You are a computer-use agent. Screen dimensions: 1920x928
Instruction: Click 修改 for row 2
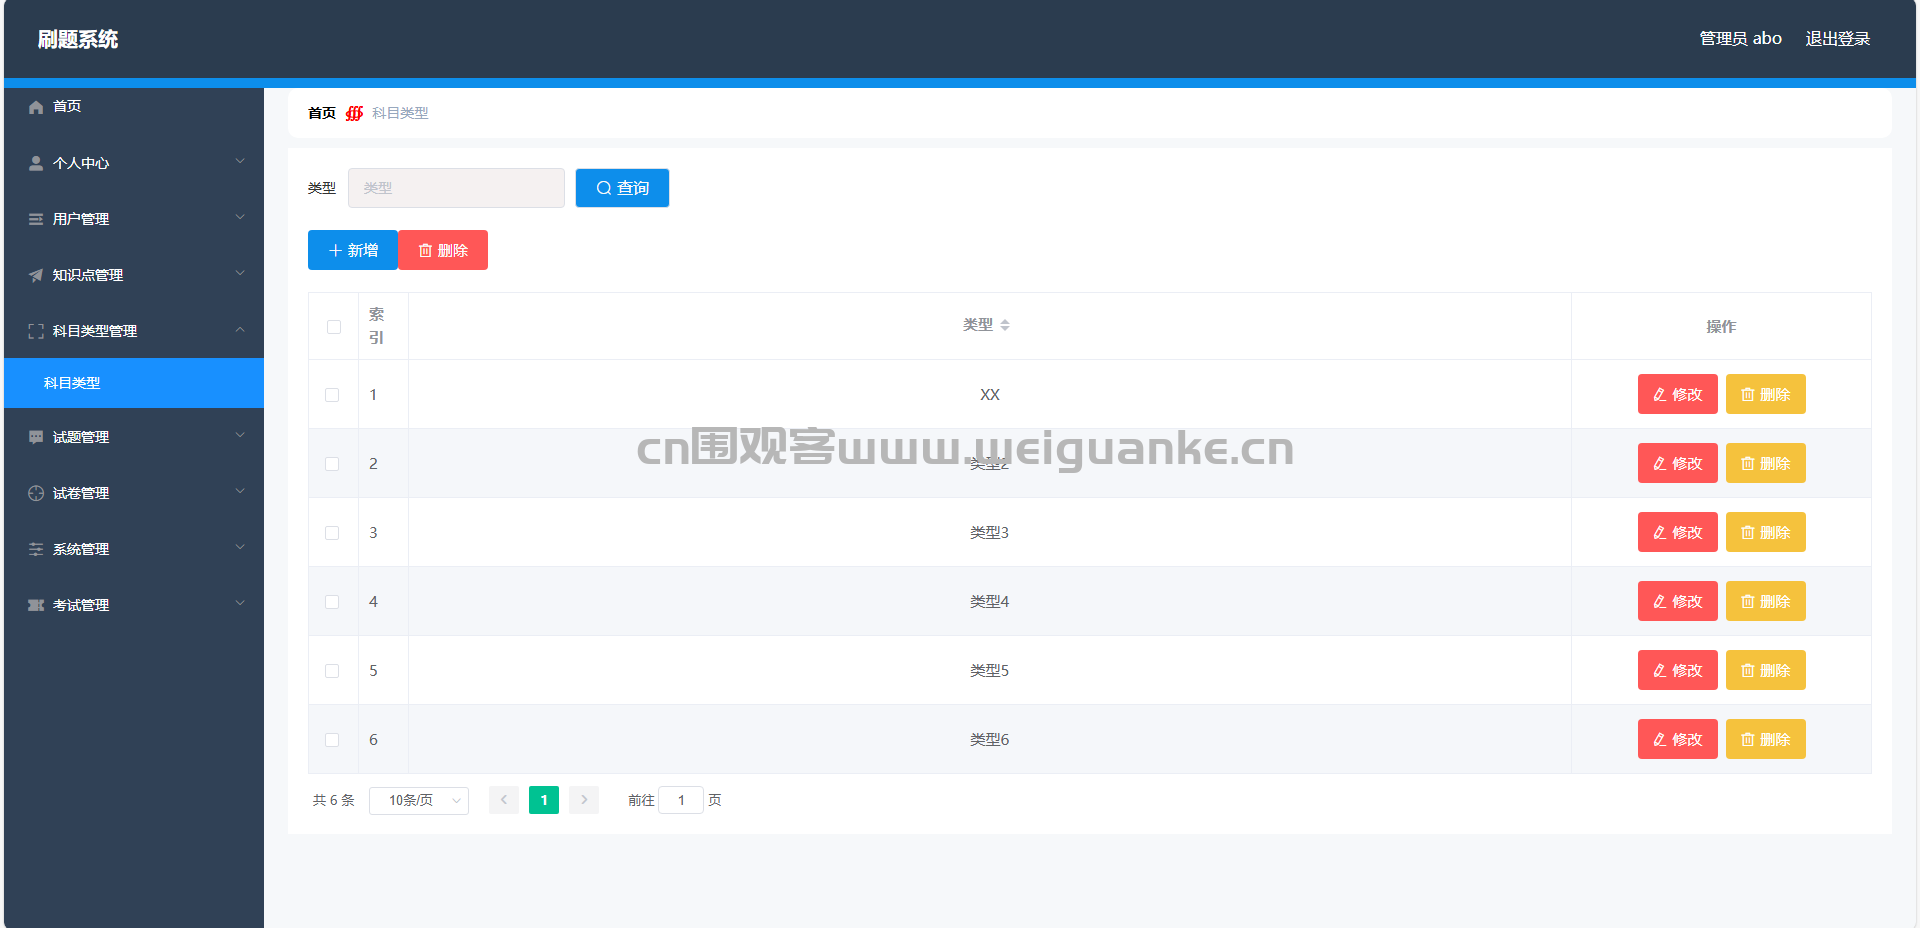(x=1678, y=463)
